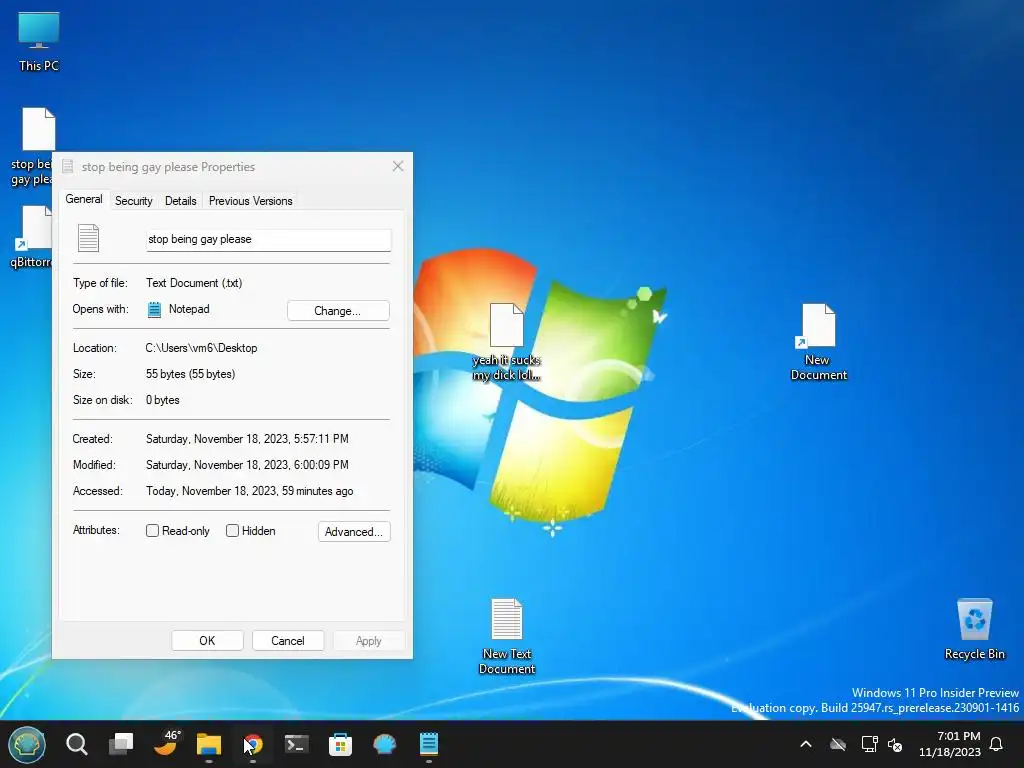The width and height of the screenshot is (1024, 768).
Task: Click Cancel in Properties dialog
Action: coord(287,641)
